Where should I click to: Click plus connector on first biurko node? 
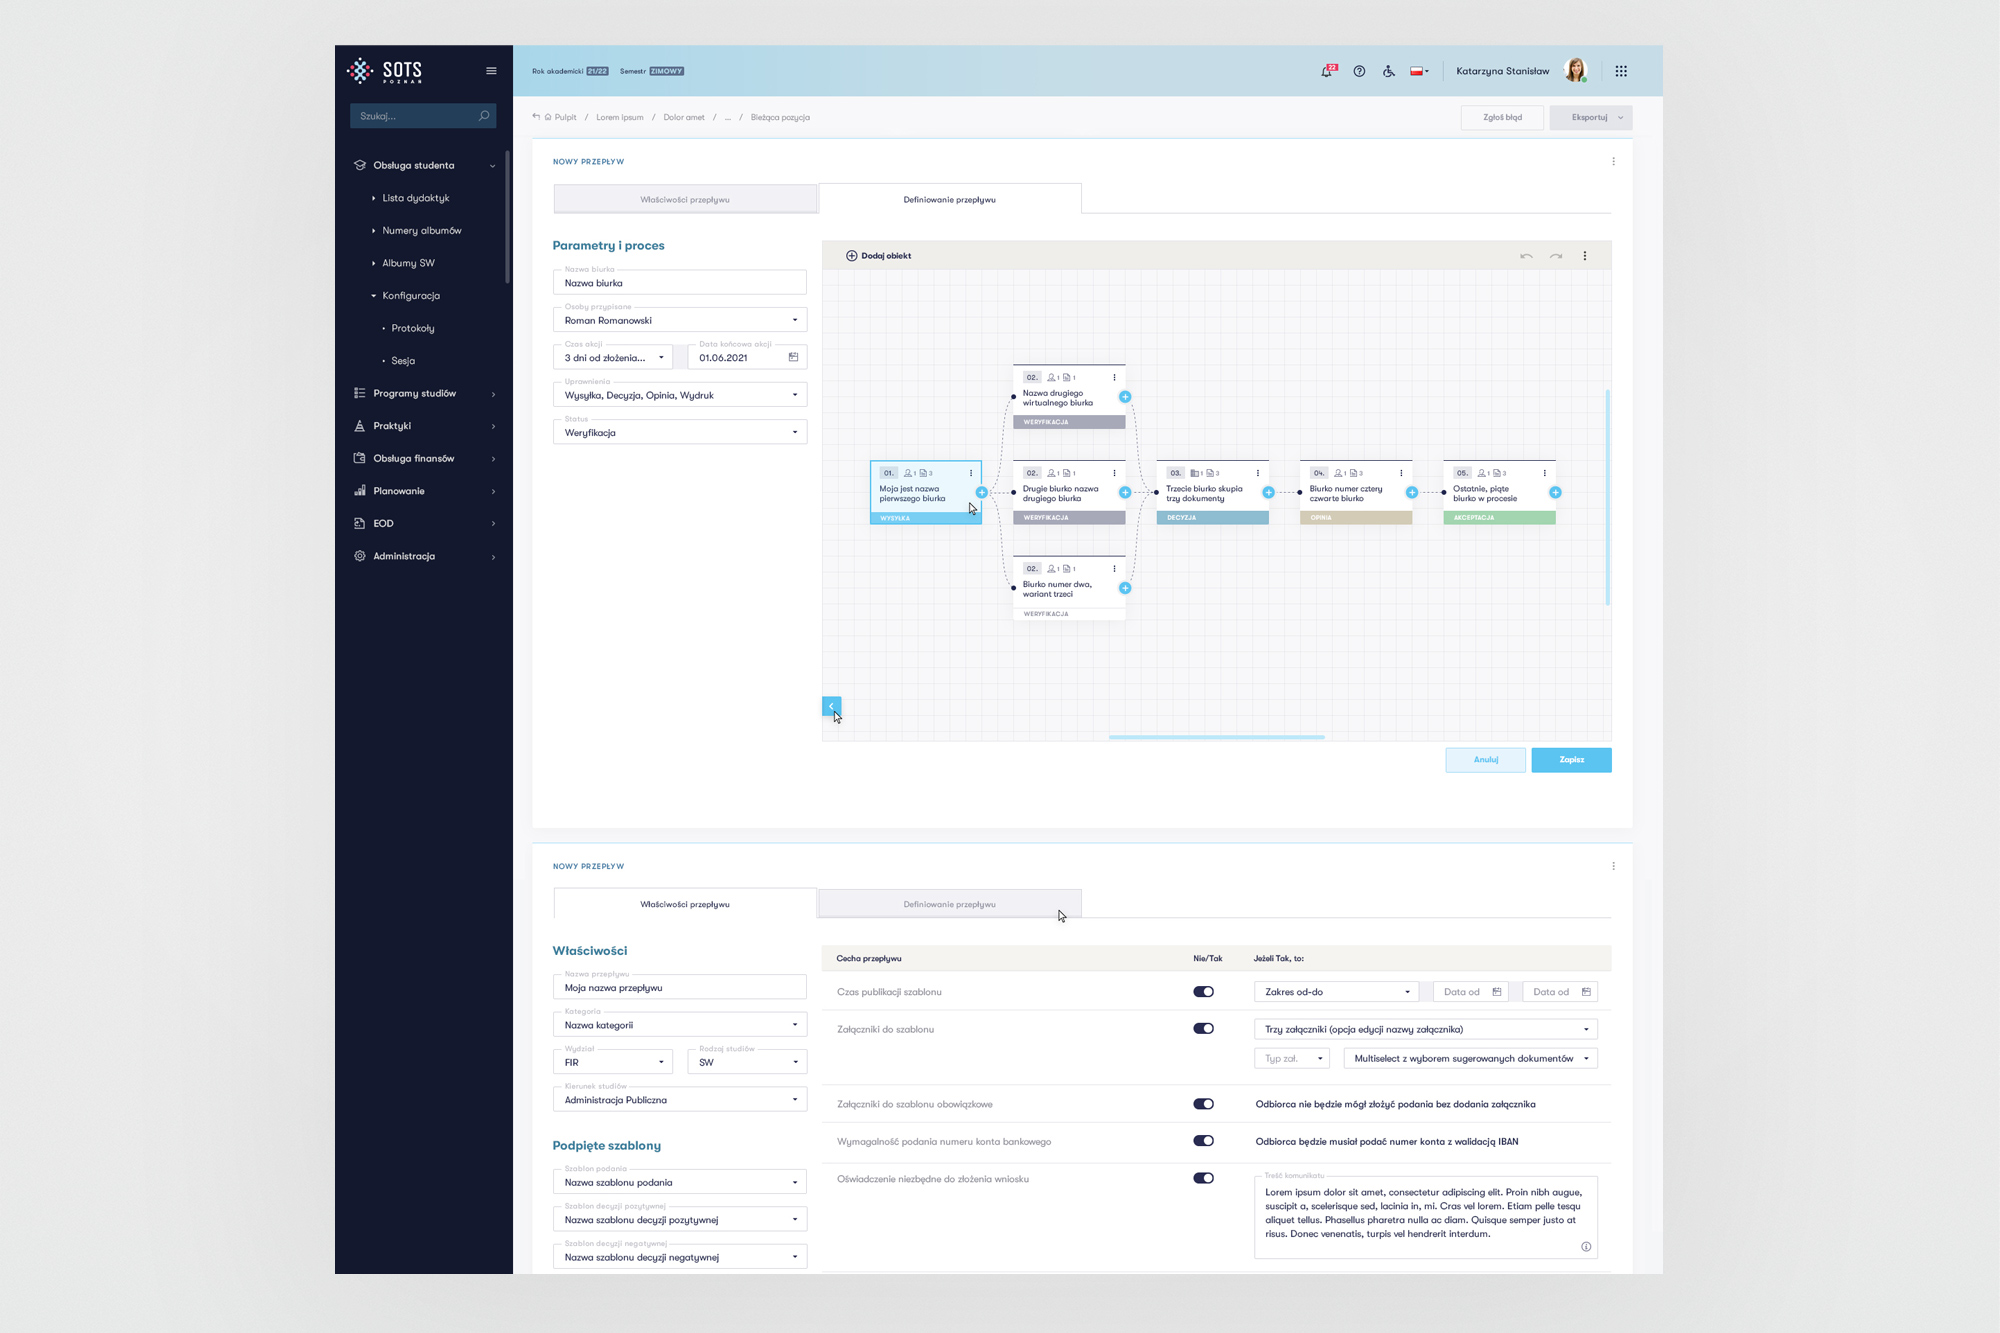tap(982, 492)
